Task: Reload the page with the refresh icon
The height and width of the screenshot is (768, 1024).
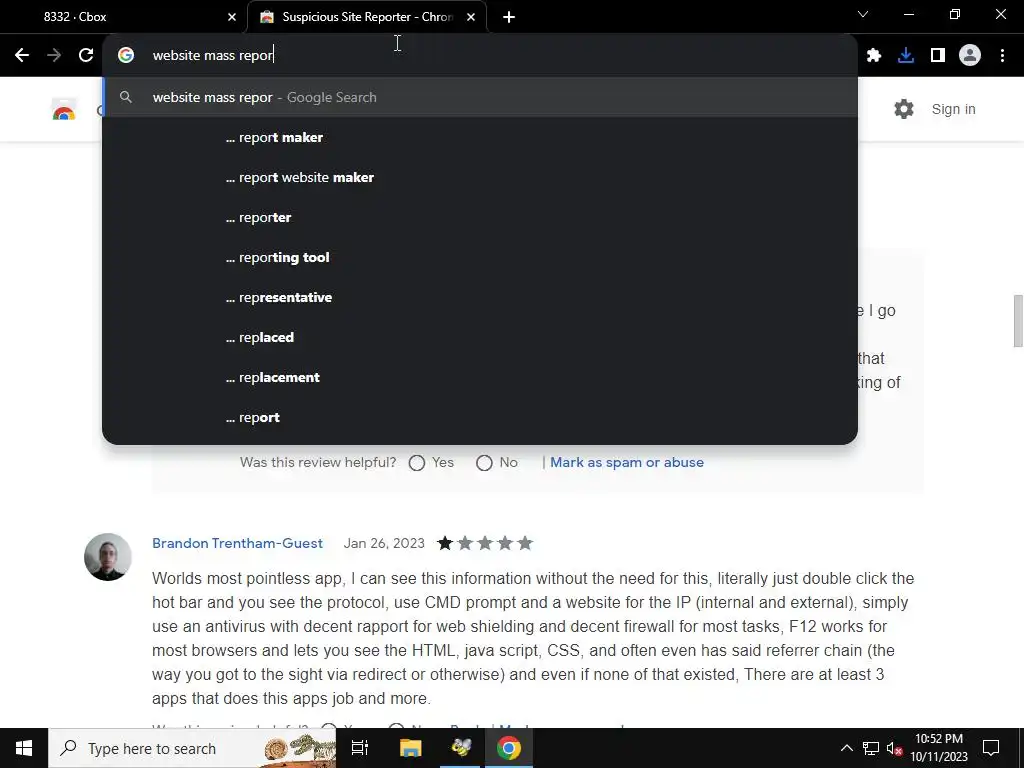Action: [86, 56]
